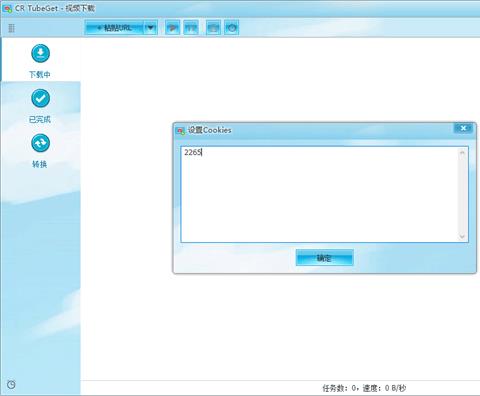Click the third square toolbar icon
The height and width of the screenshot is (396, 480).
213,28
